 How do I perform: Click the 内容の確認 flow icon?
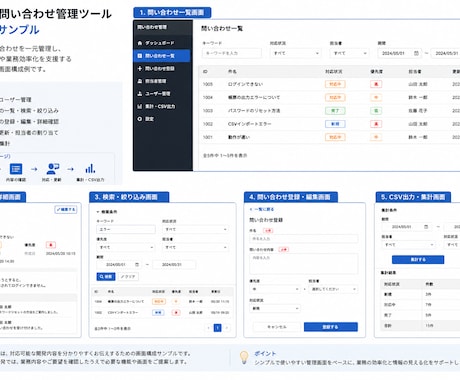pos(16,169)
